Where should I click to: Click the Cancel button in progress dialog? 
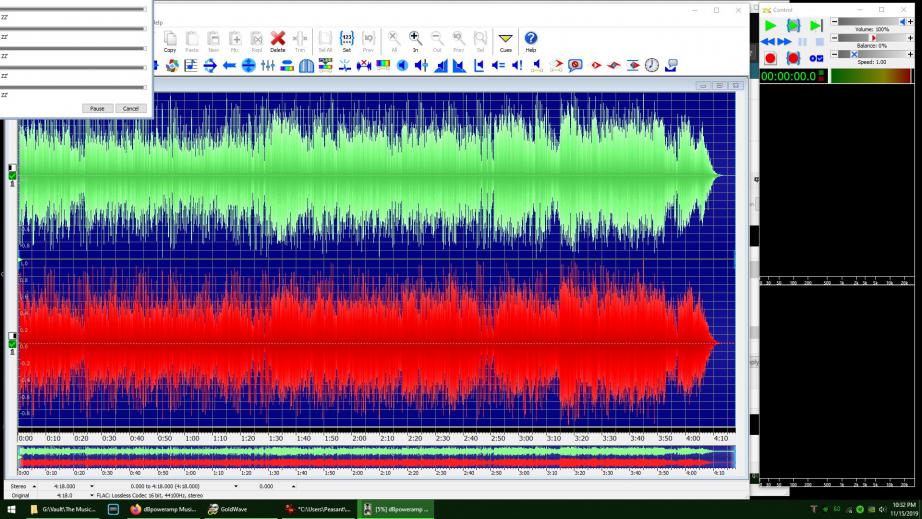(130, 108)
